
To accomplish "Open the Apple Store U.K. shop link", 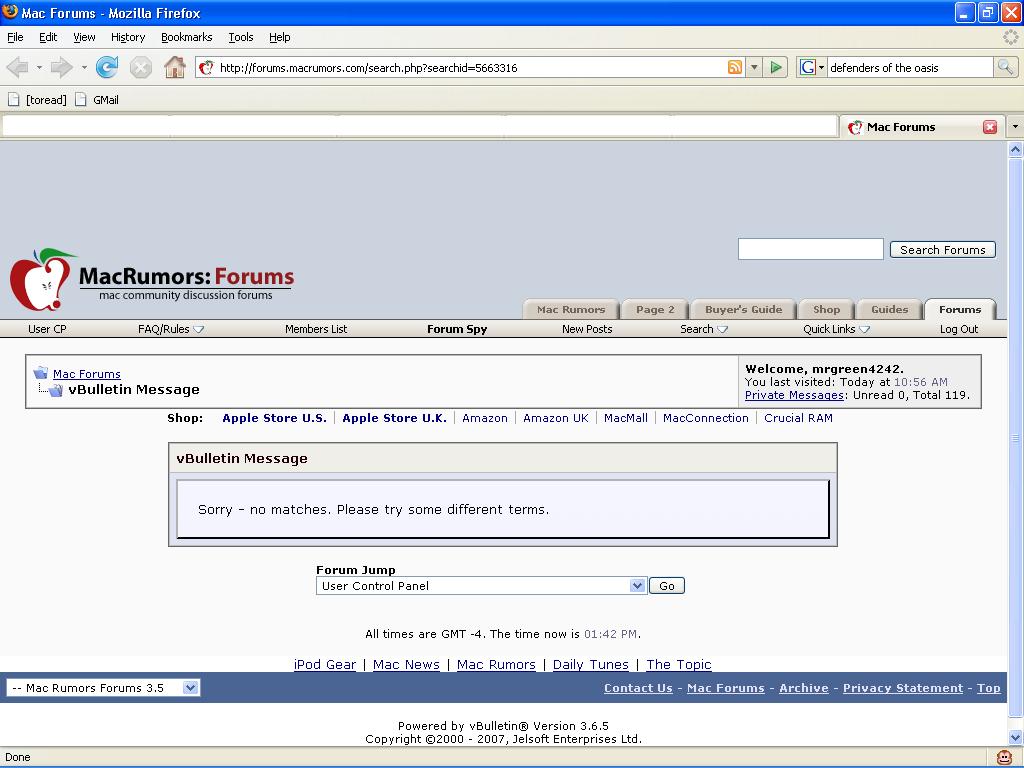I will 394,418.
